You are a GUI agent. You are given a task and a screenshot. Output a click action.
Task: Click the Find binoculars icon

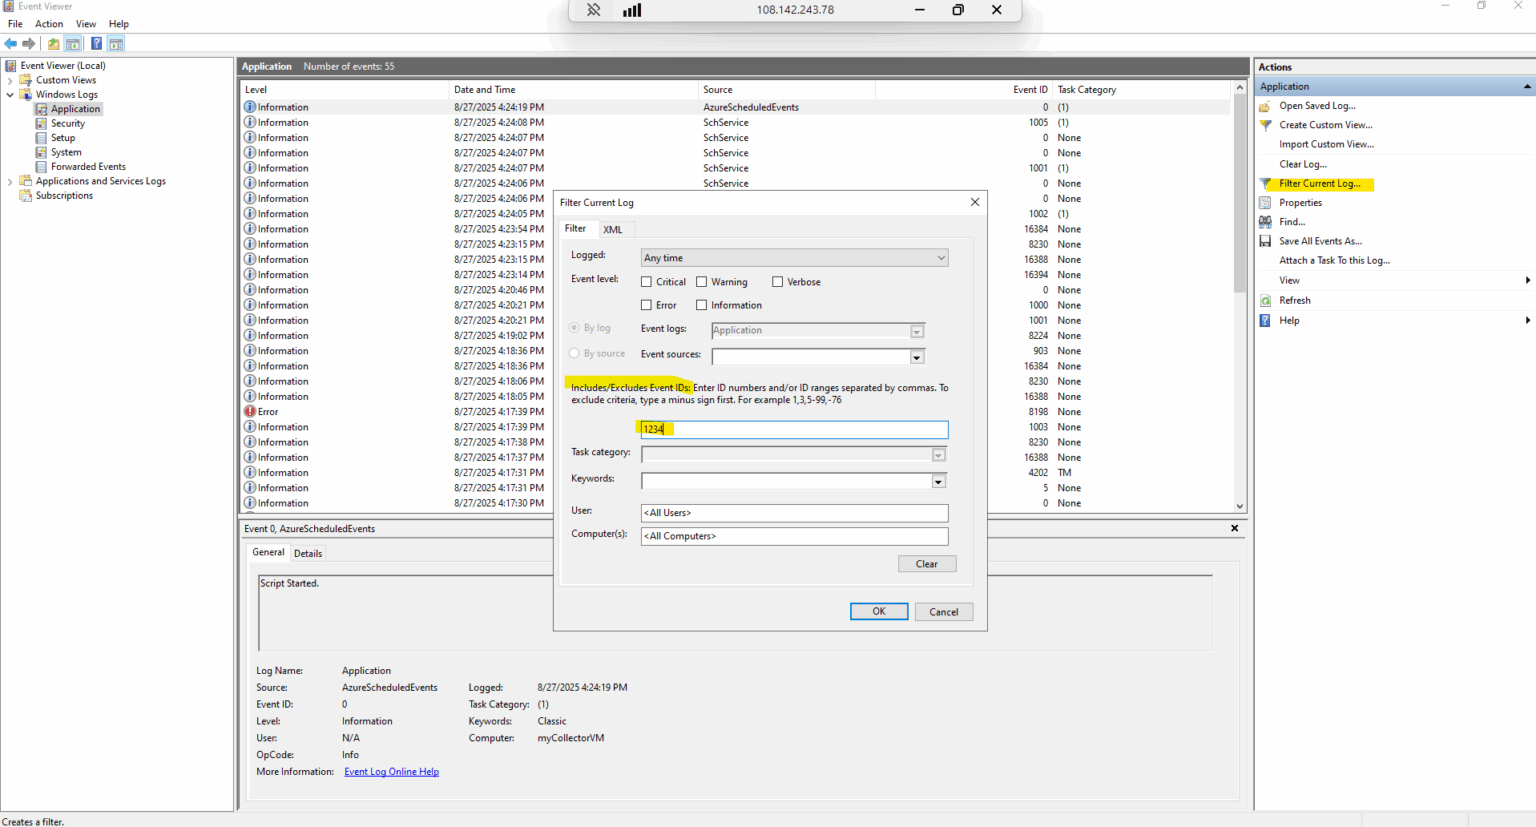pos(1265,222)
